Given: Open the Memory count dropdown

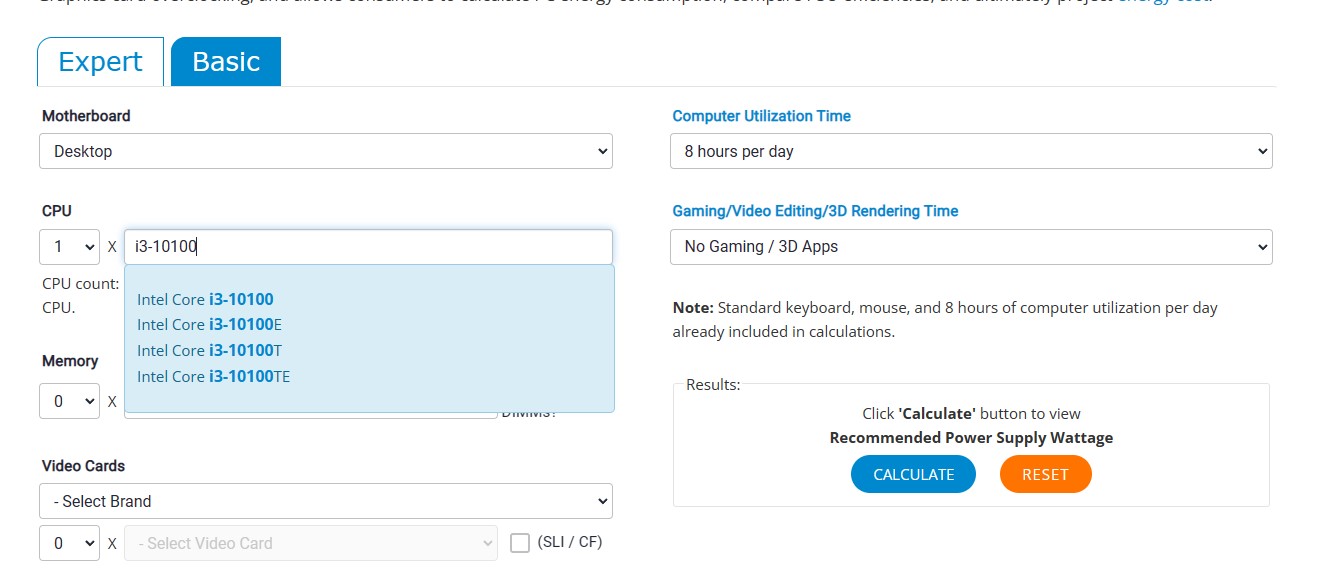Looking at the screenshot, I should point(70,401).
